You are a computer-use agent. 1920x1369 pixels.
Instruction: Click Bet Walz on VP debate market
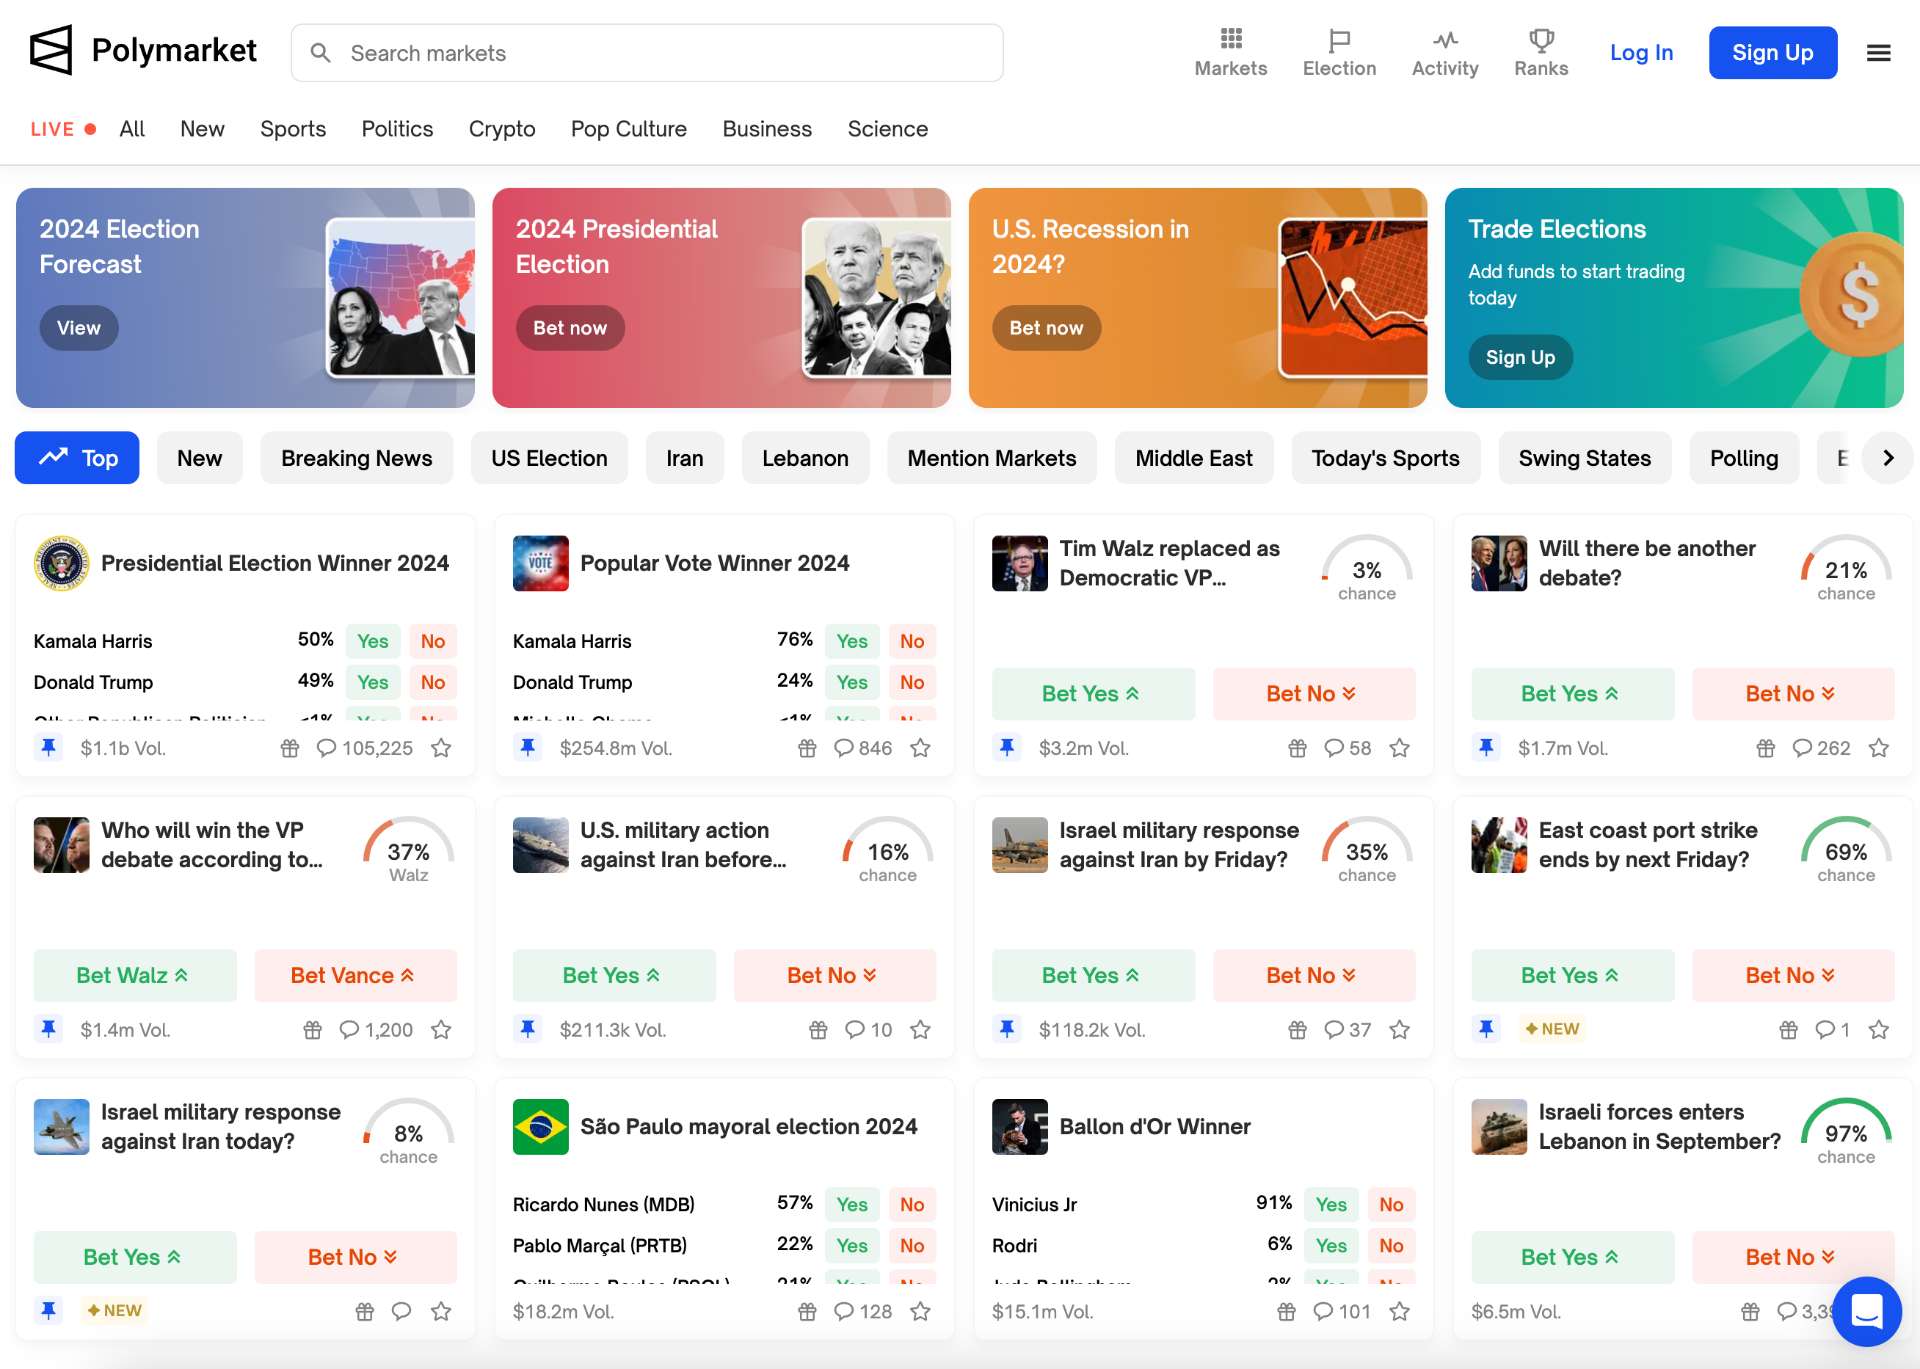click(x=135, y=975)
